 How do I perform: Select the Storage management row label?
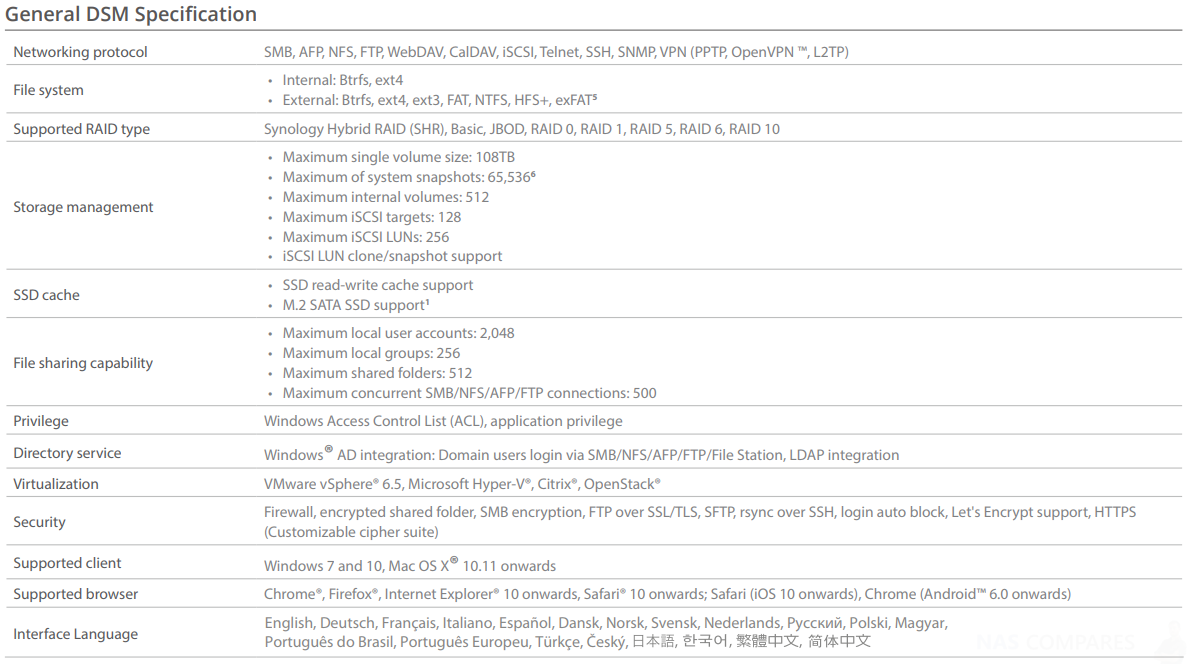83,207
